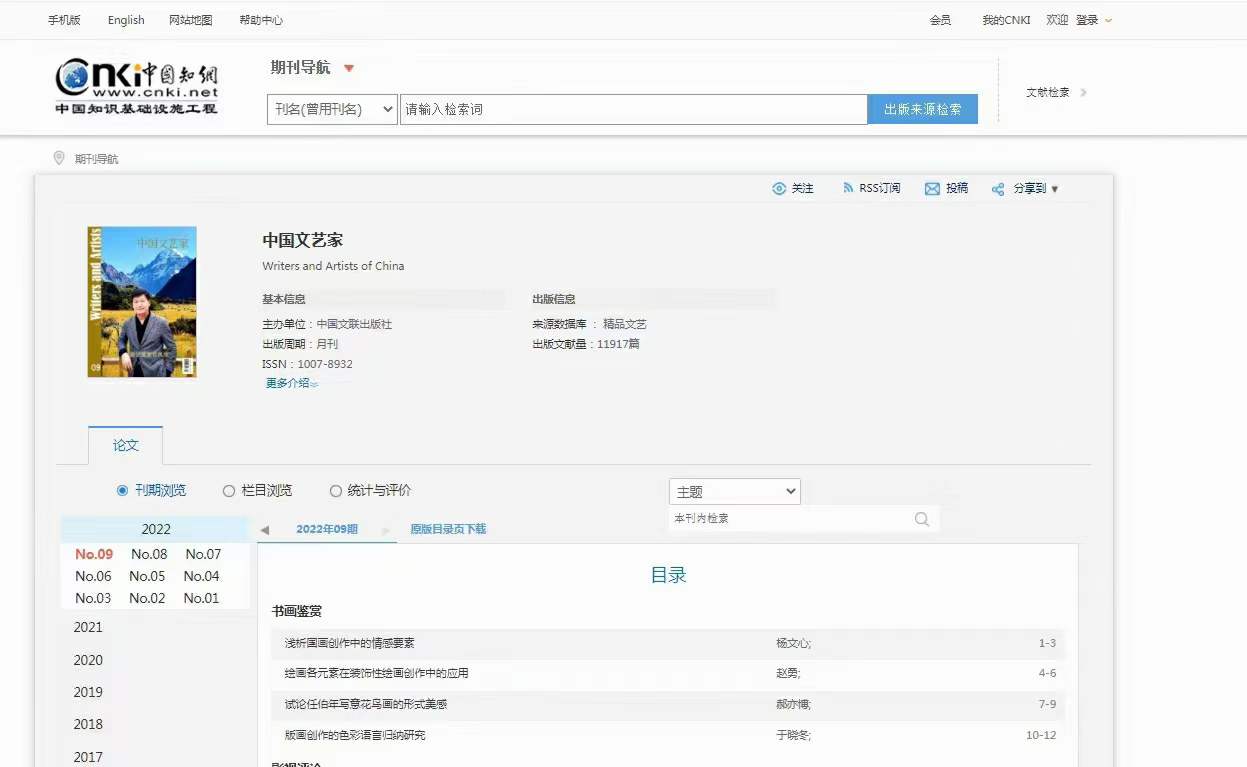Expand the 期刊导航 red triangle menu

point(349,69)
